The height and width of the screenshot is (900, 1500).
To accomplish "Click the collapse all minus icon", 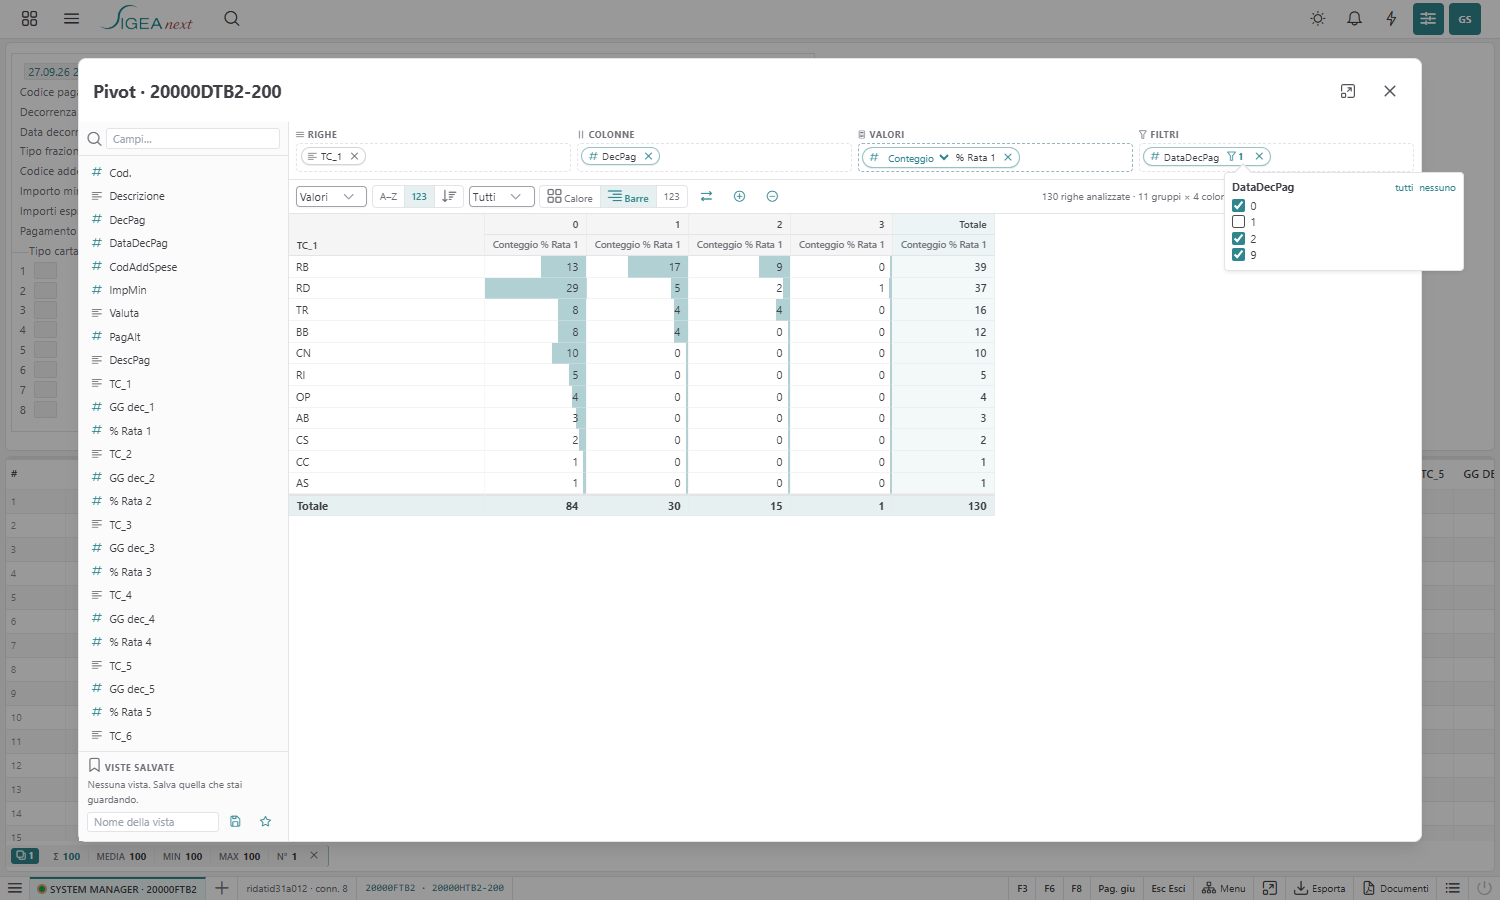I will pos(772,196).
